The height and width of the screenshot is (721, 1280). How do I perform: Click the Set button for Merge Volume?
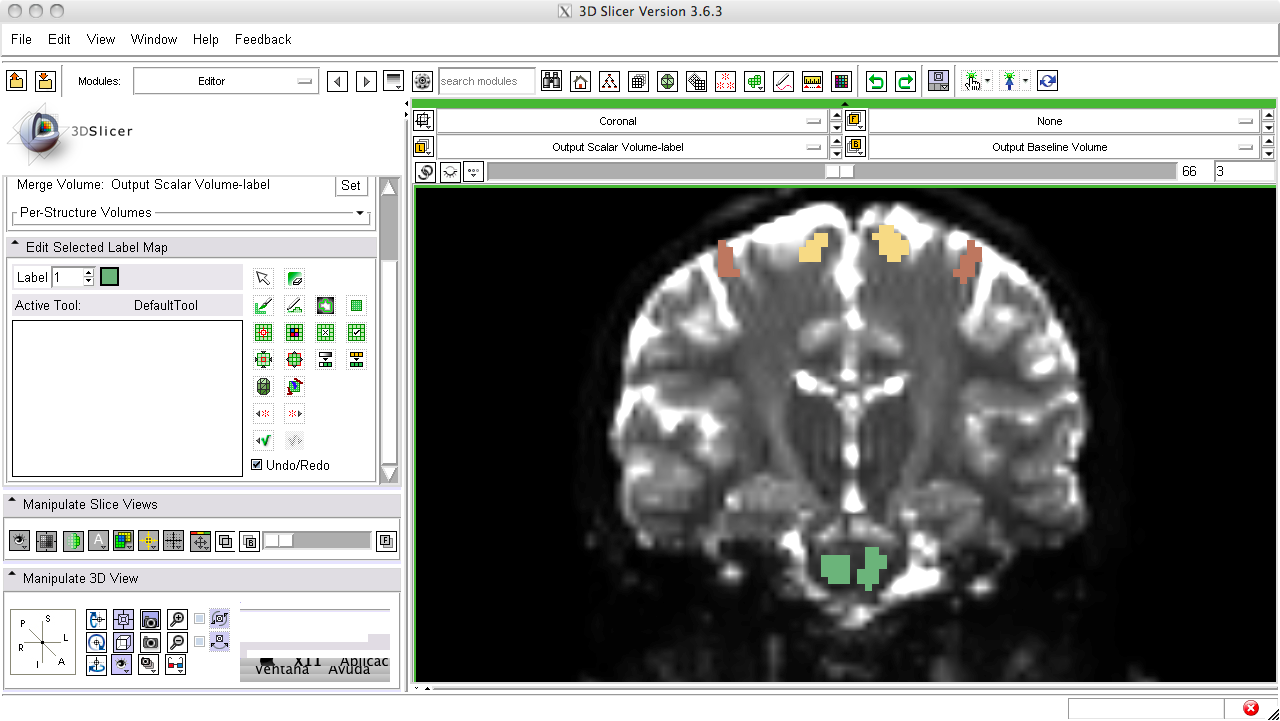pyautogui.click(x=351, y=185)
